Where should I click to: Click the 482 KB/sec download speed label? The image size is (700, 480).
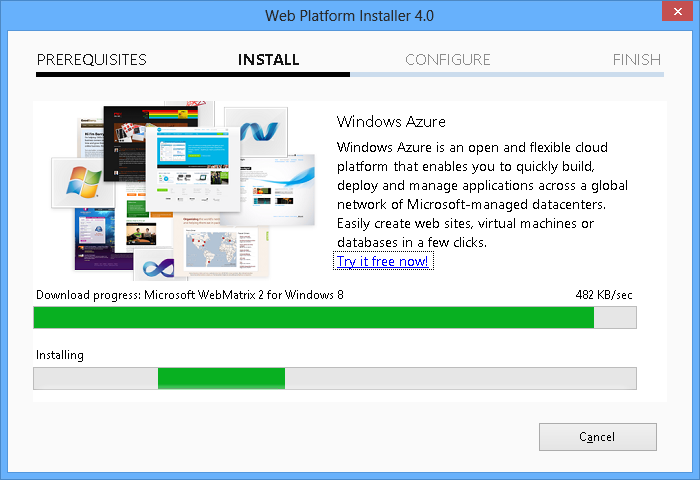603,295
